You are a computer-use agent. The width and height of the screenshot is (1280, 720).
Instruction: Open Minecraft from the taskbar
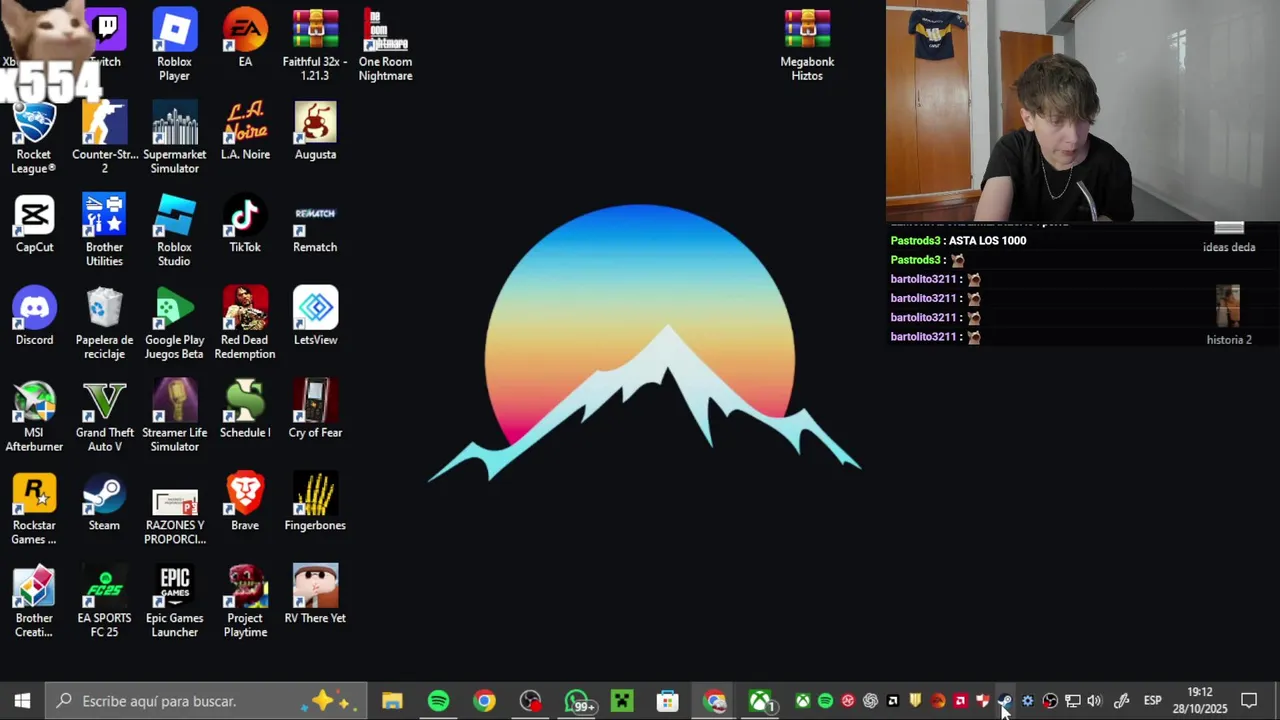(x=622, y=701)
